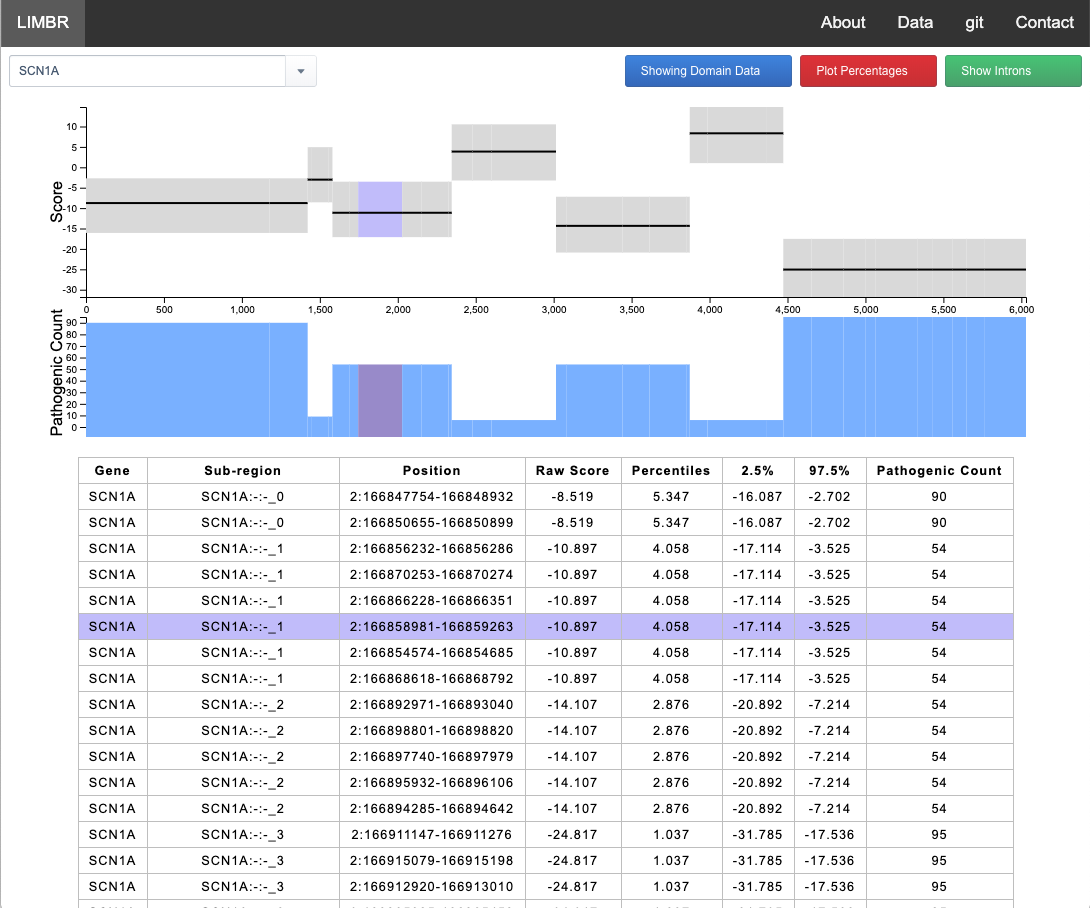Click the LIMBR brand logo link
1090x908 pixels.
[x=43, y=23]
